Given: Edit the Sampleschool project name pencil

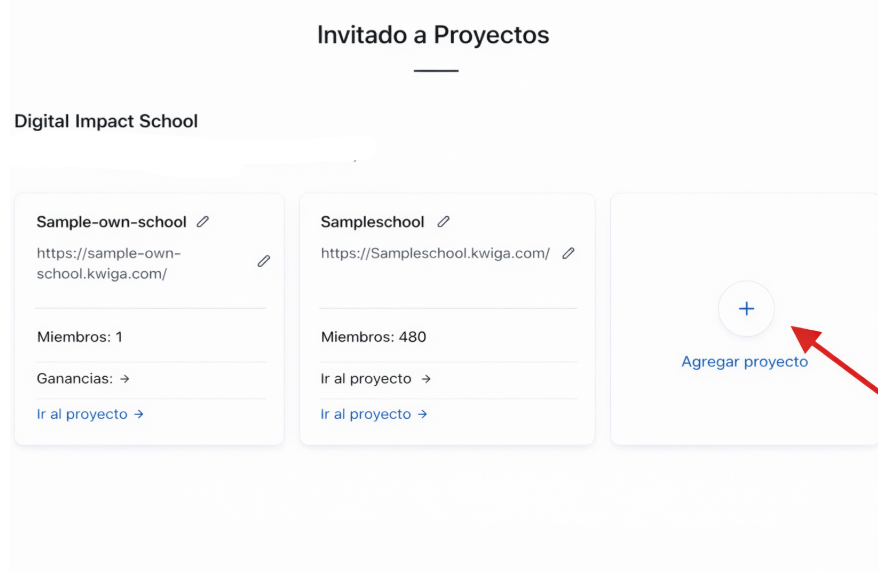Looking at the screenshot, I should pyautogui.click(x=443, y=222).
